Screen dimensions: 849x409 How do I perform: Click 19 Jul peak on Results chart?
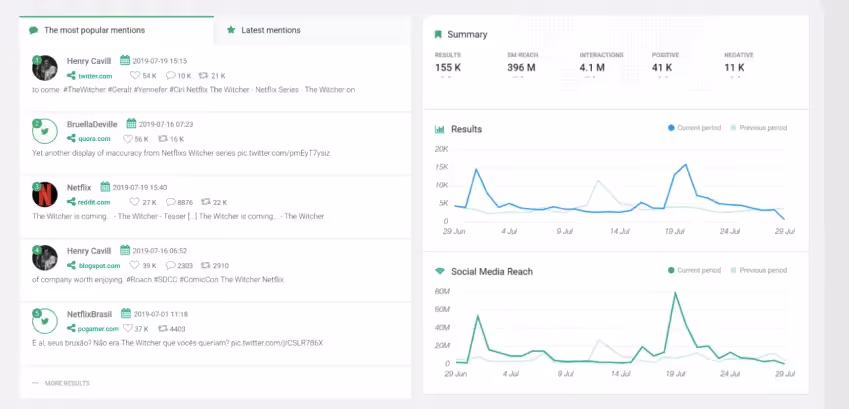pos(685,165)
